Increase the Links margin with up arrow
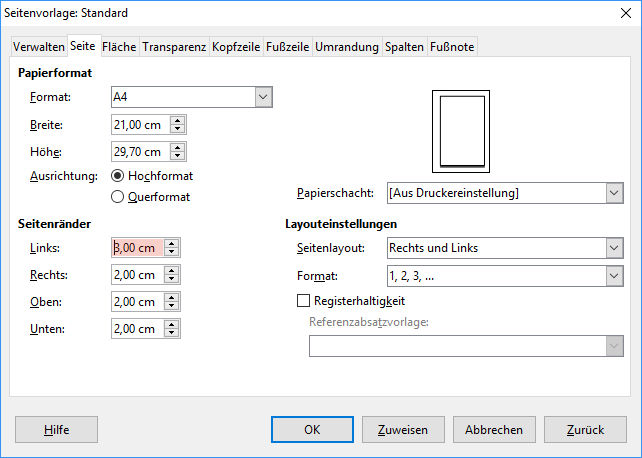The image size is (642, 458). 171,243
